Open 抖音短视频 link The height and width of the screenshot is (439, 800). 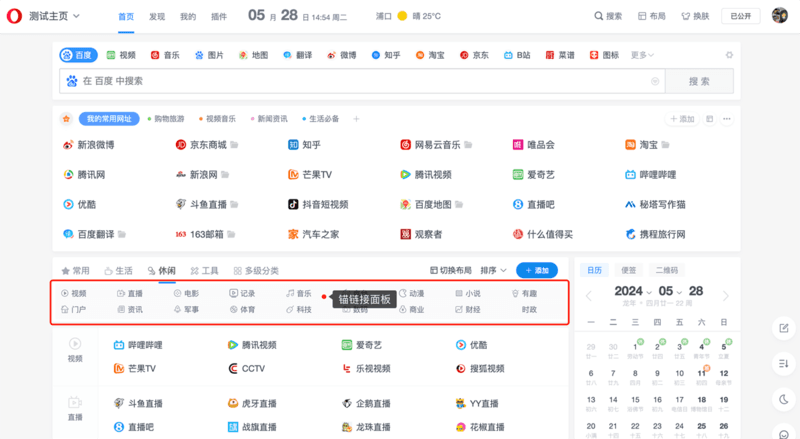[318, 205]
